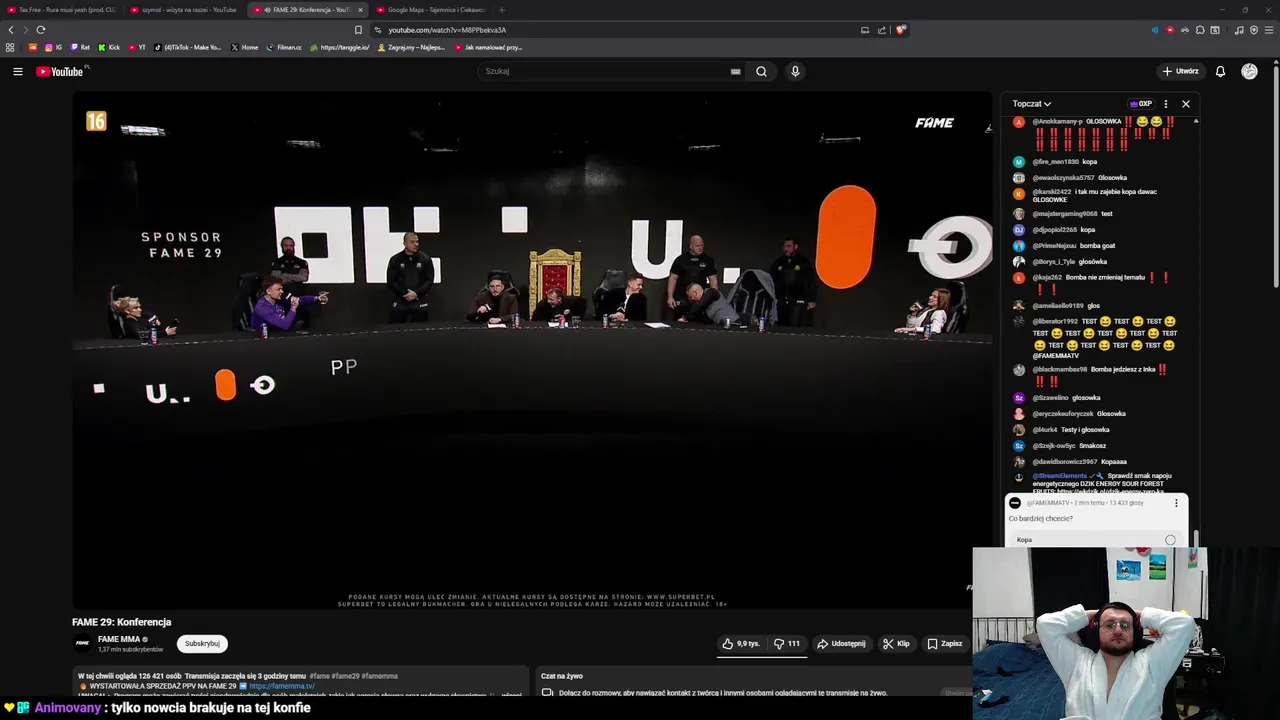The width and height of the screenshot is (1280, 720).
Task: Start voice search with microphone icon
Action: tap(795, 71)
